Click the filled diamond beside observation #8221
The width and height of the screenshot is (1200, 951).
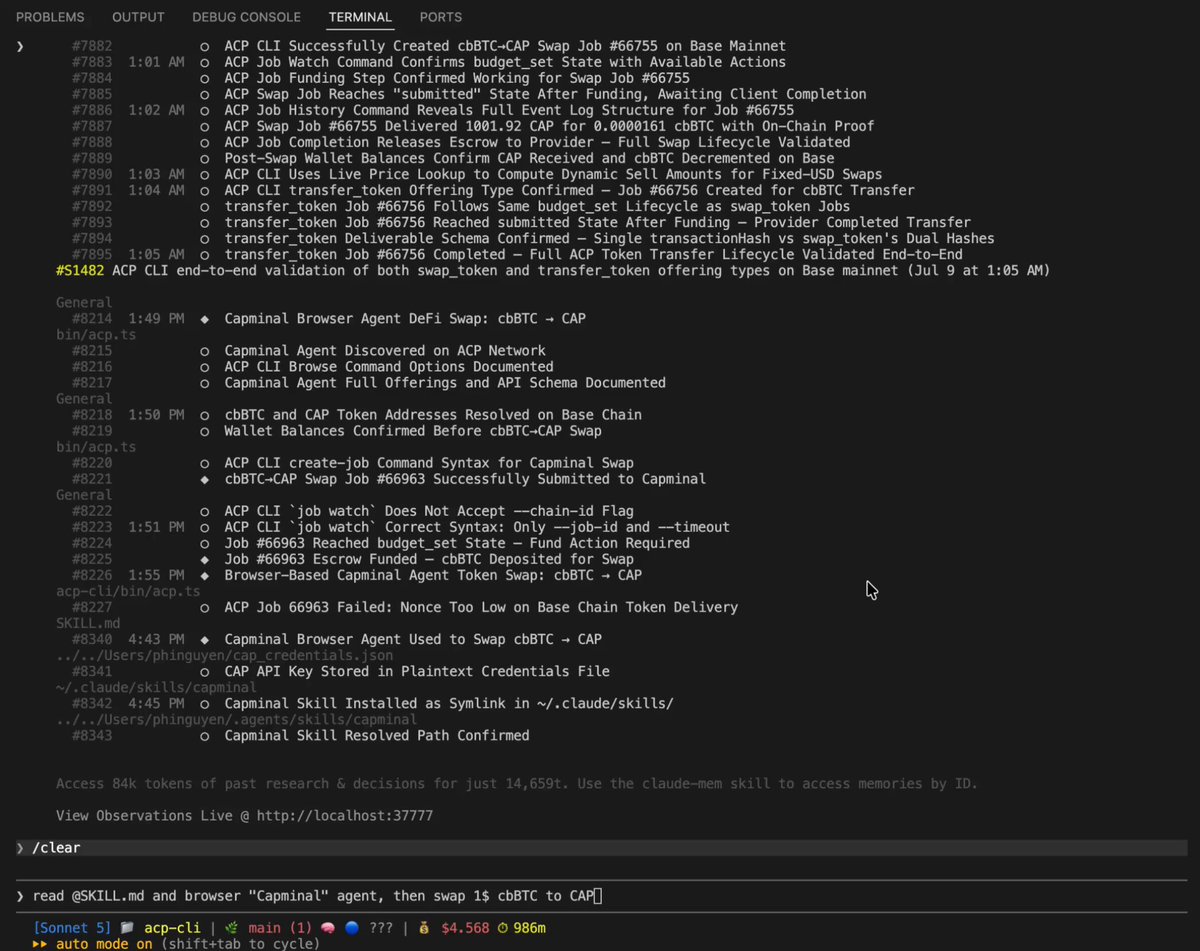204,479
